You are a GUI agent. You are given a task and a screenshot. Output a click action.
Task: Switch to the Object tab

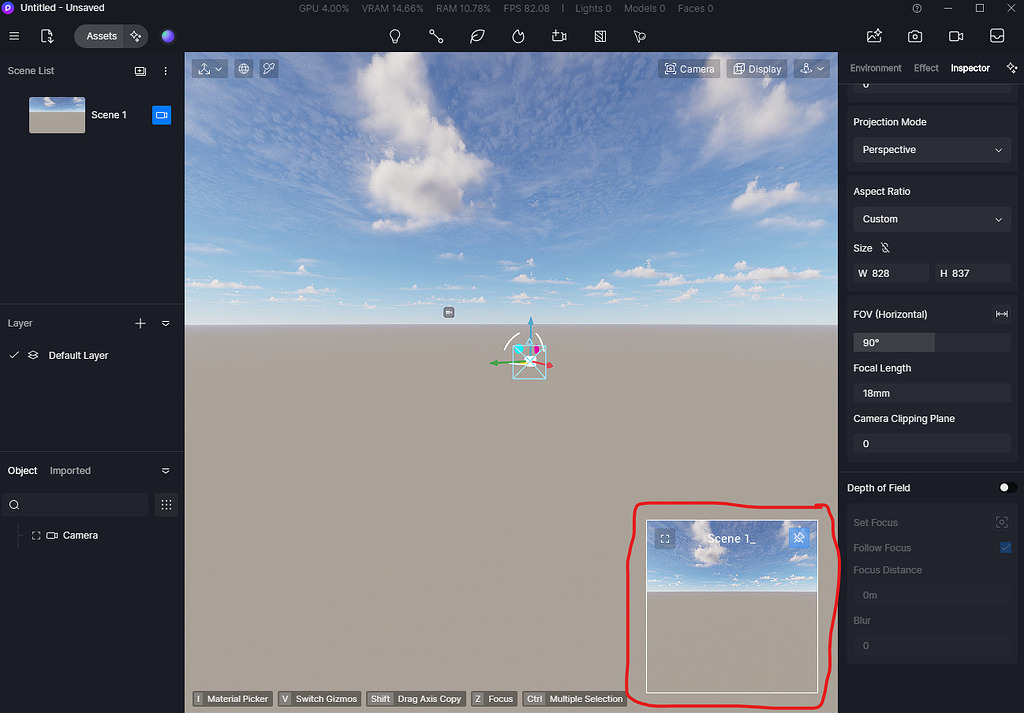coord(22,471)
